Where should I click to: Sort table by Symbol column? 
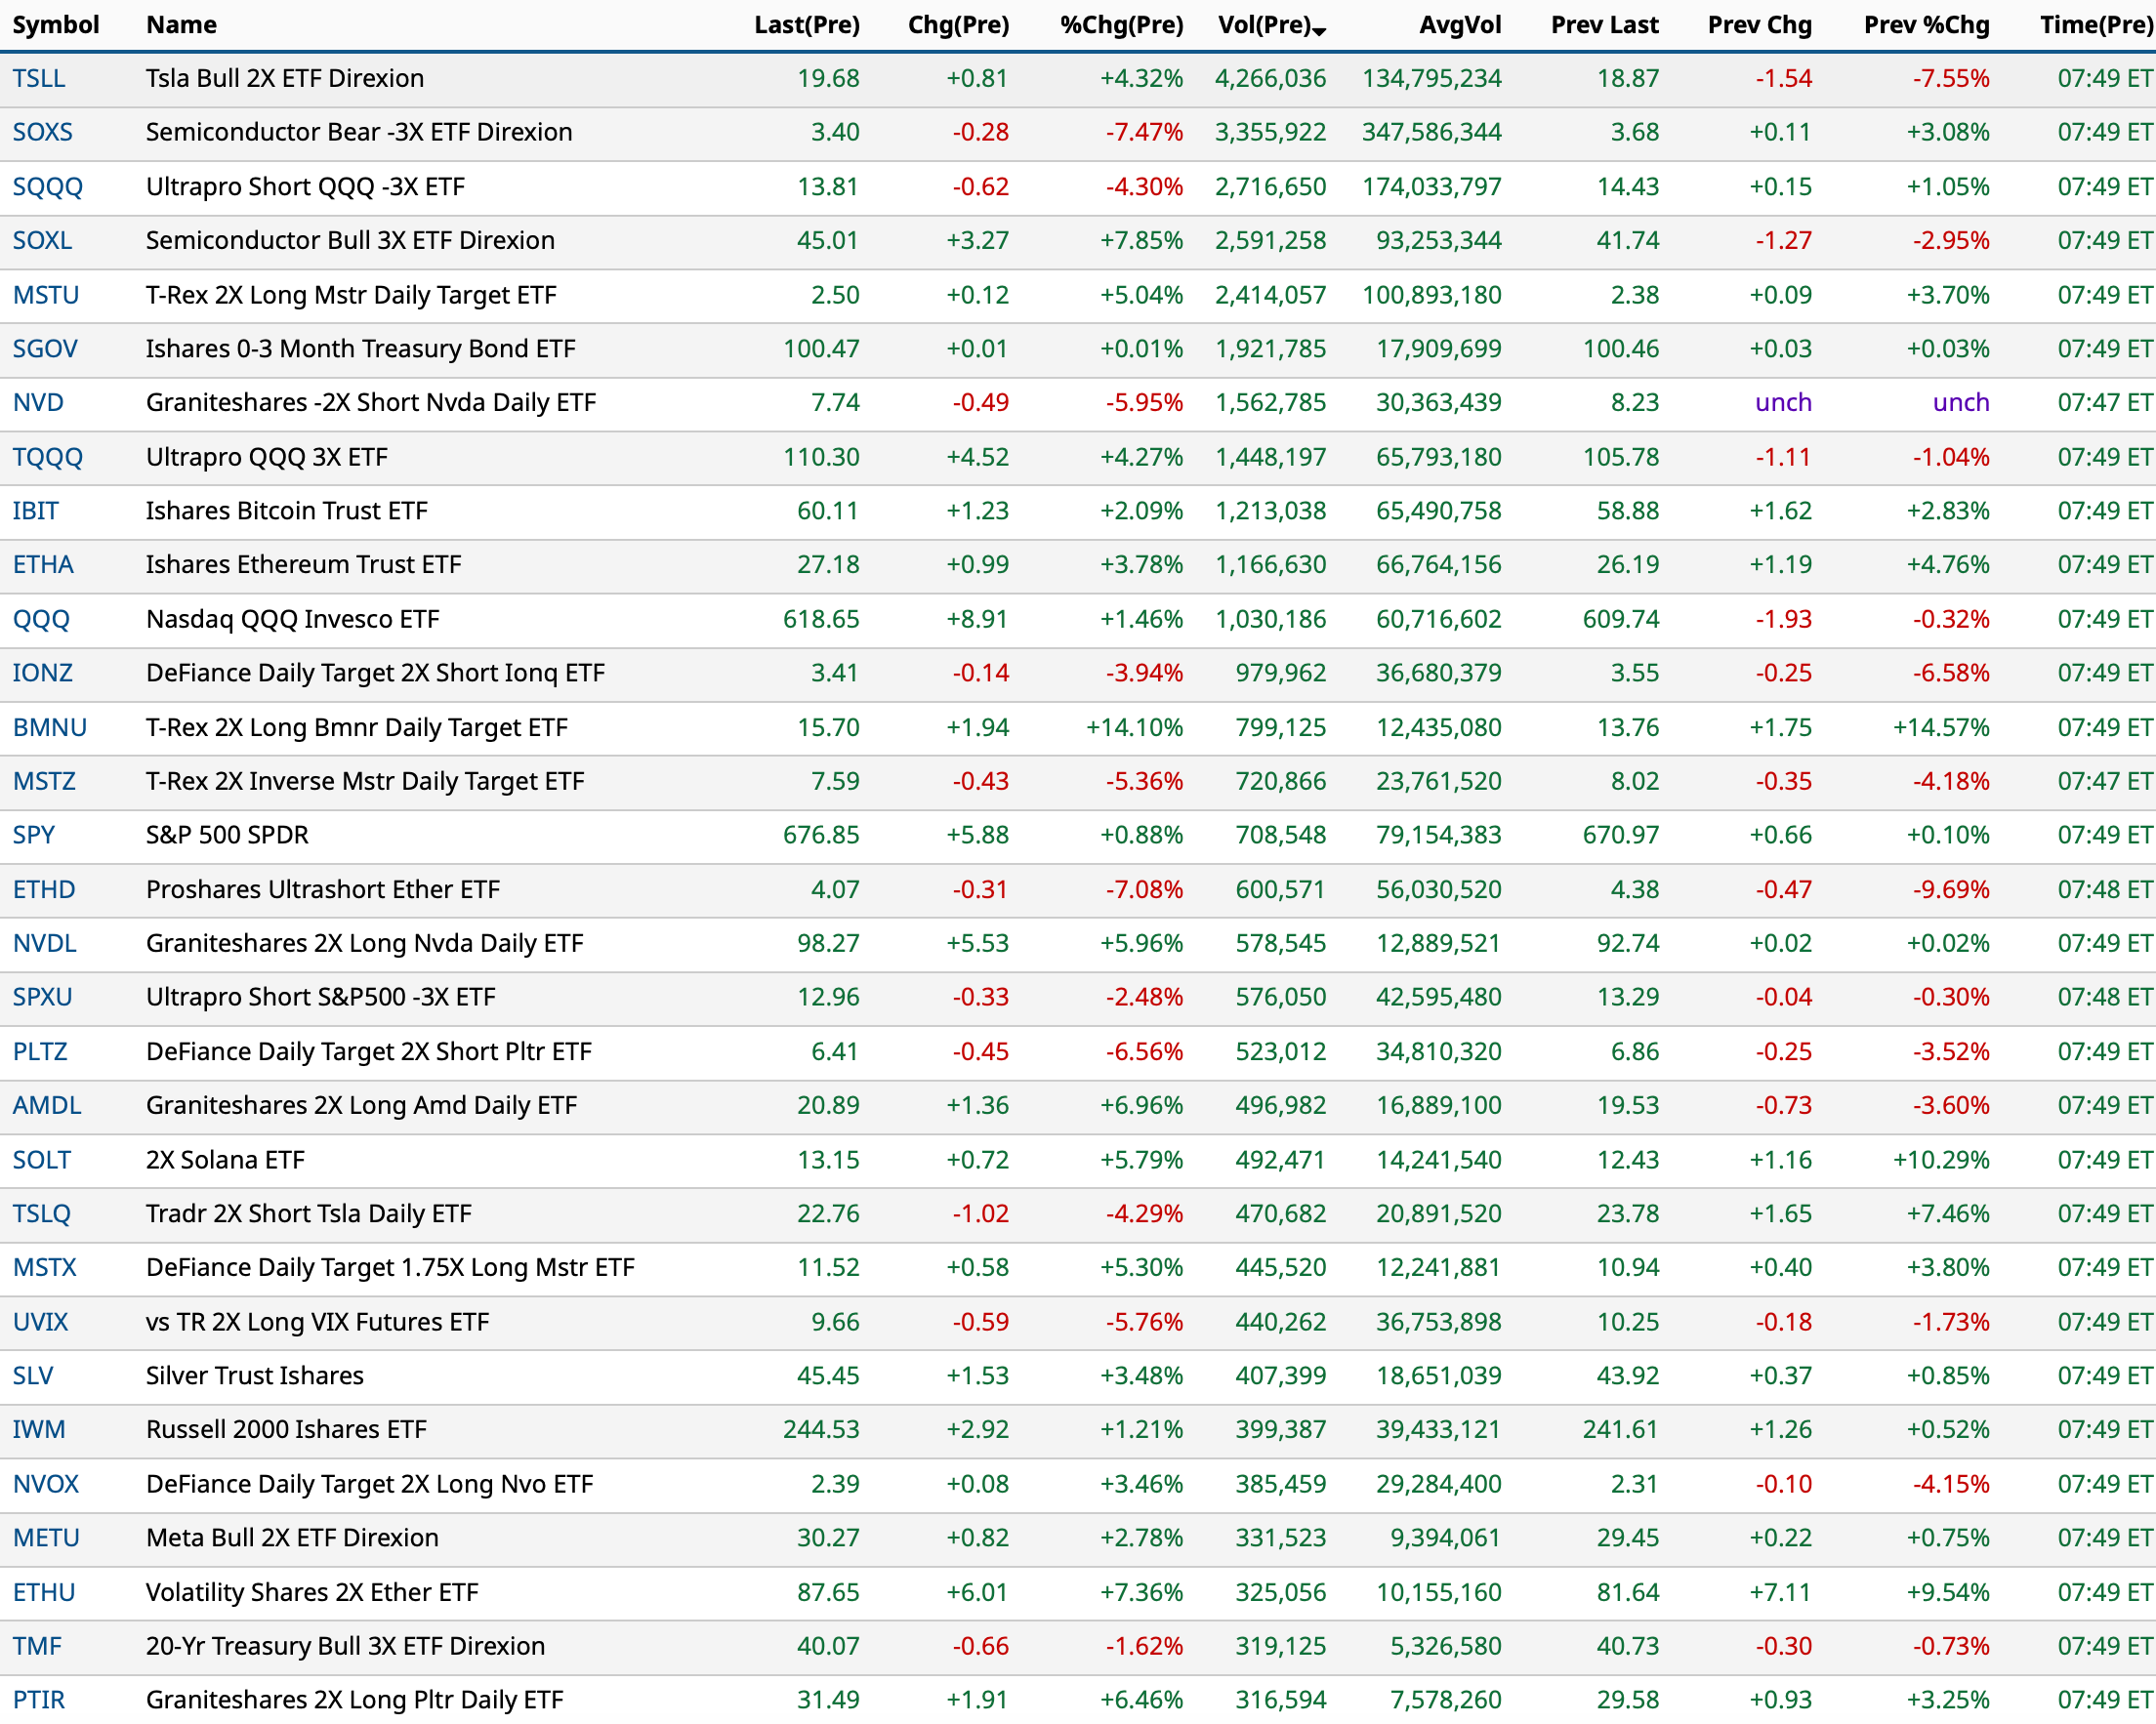point(56,25)
